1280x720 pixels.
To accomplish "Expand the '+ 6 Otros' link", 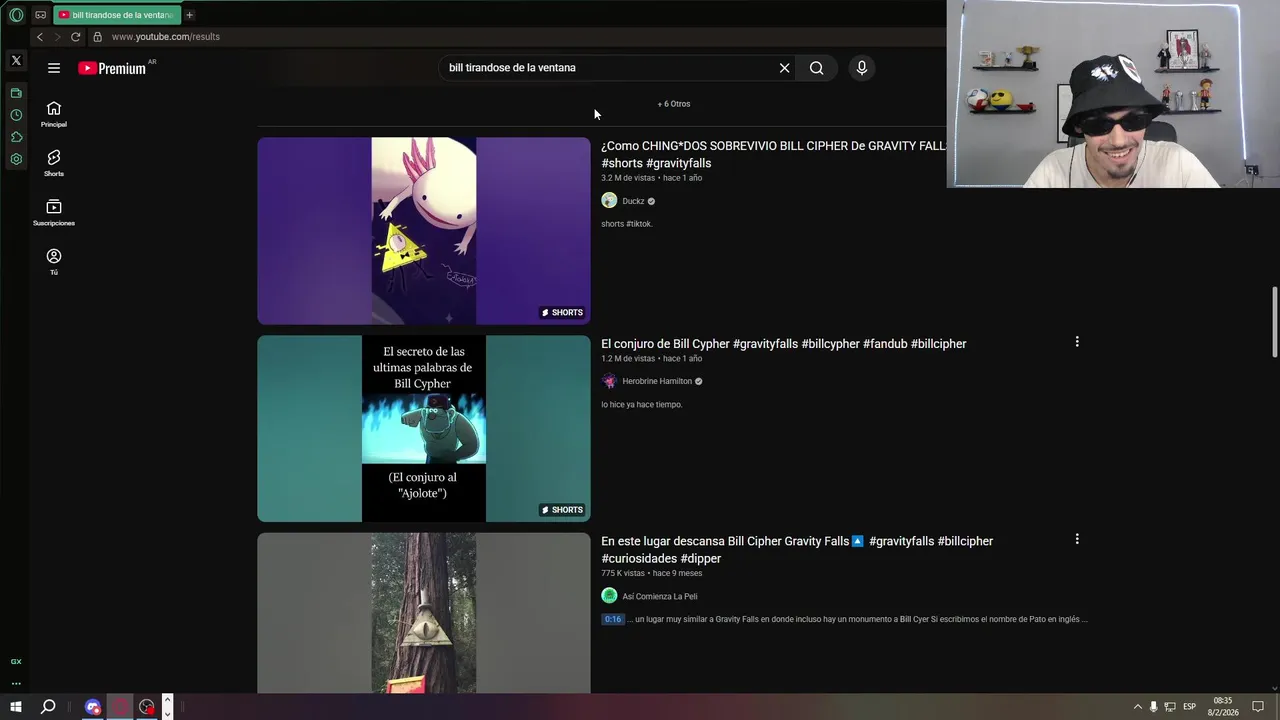I will (x=674, y=104).
